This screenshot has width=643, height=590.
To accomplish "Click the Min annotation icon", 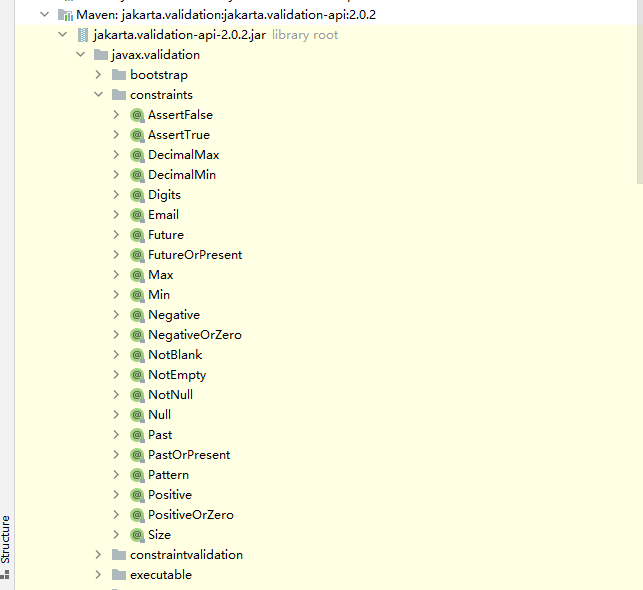I will [137, 295].
